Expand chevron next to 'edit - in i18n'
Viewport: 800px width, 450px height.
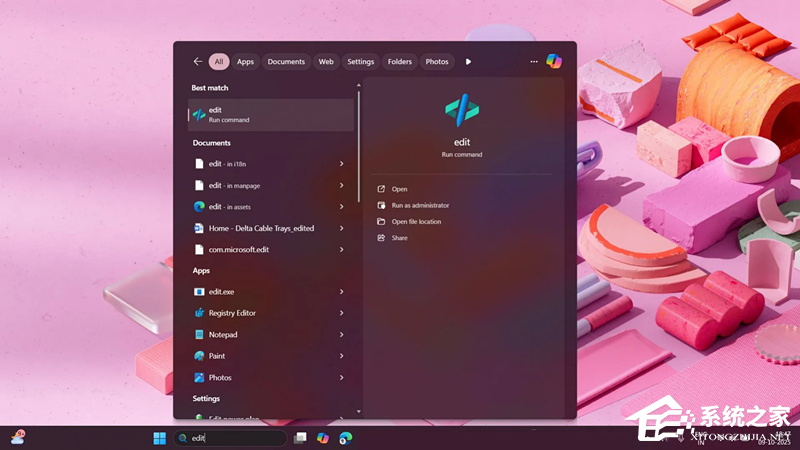(341, 164)
